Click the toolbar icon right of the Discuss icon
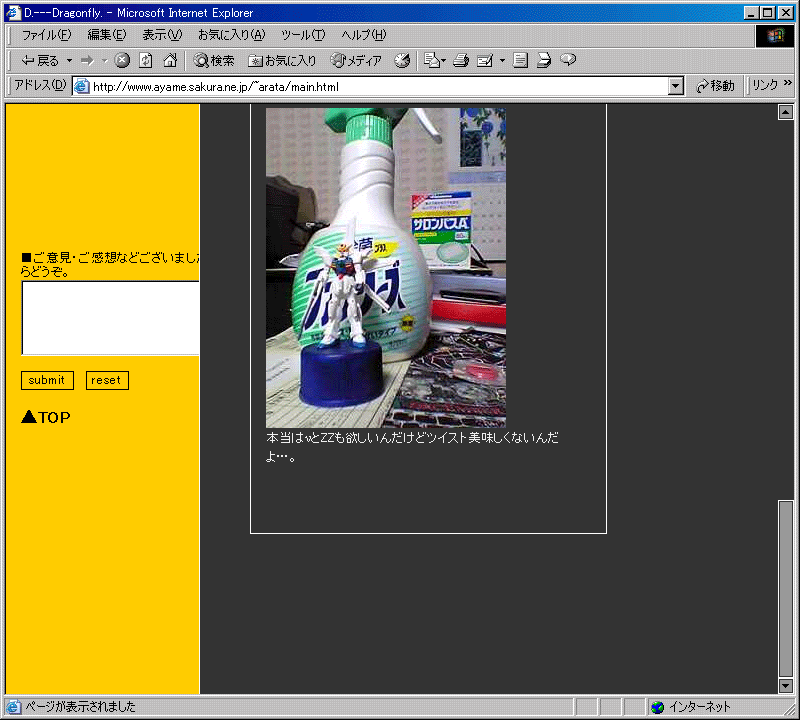This screenshot has width=800, height=720. tap(544, 61)
